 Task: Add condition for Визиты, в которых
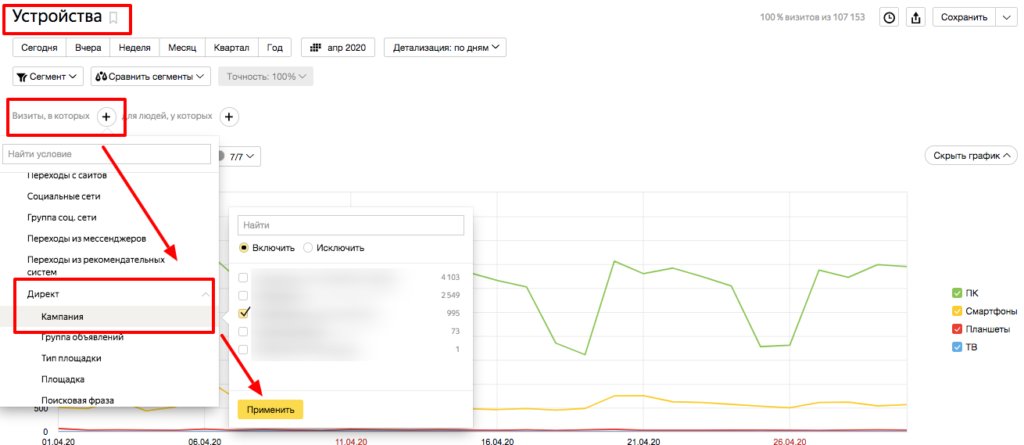pos(106,116)
